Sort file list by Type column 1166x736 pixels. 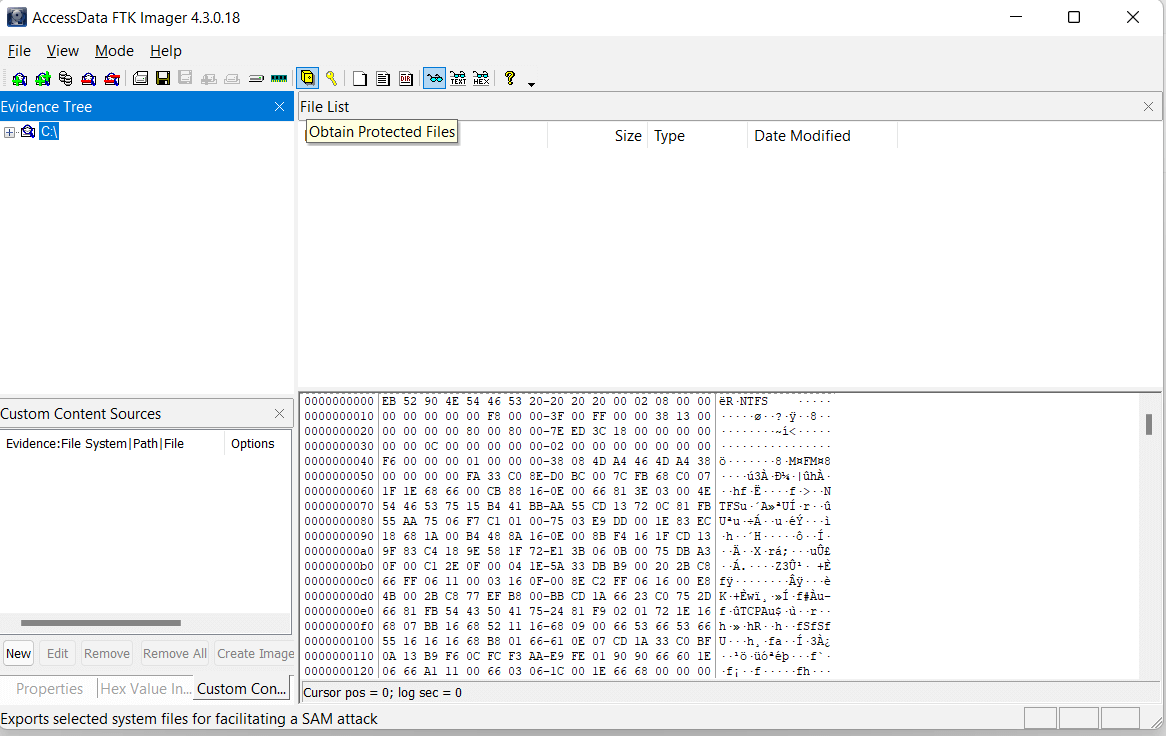click(698, 136)
